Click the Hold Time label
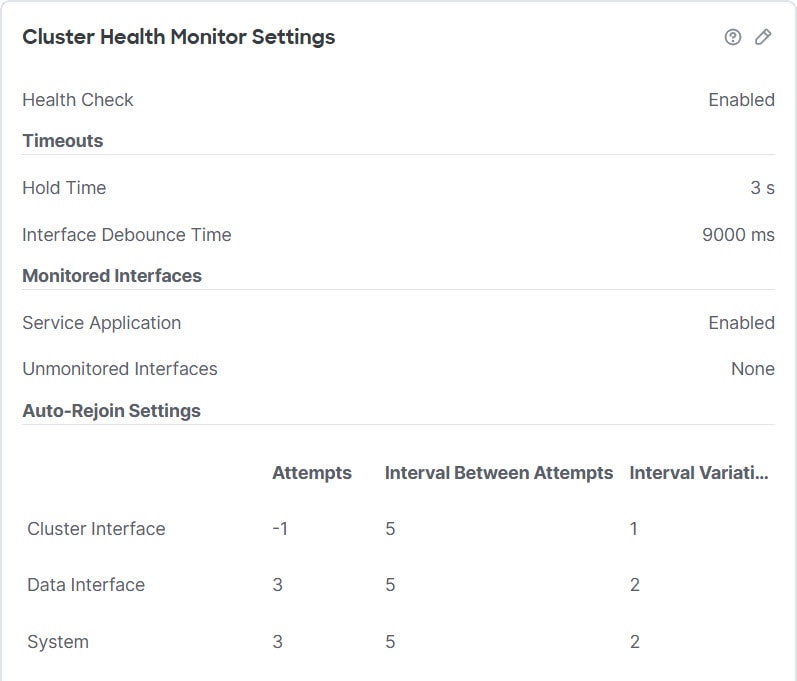797x681 pixels. pyautogui.click(x=64, y=188)
